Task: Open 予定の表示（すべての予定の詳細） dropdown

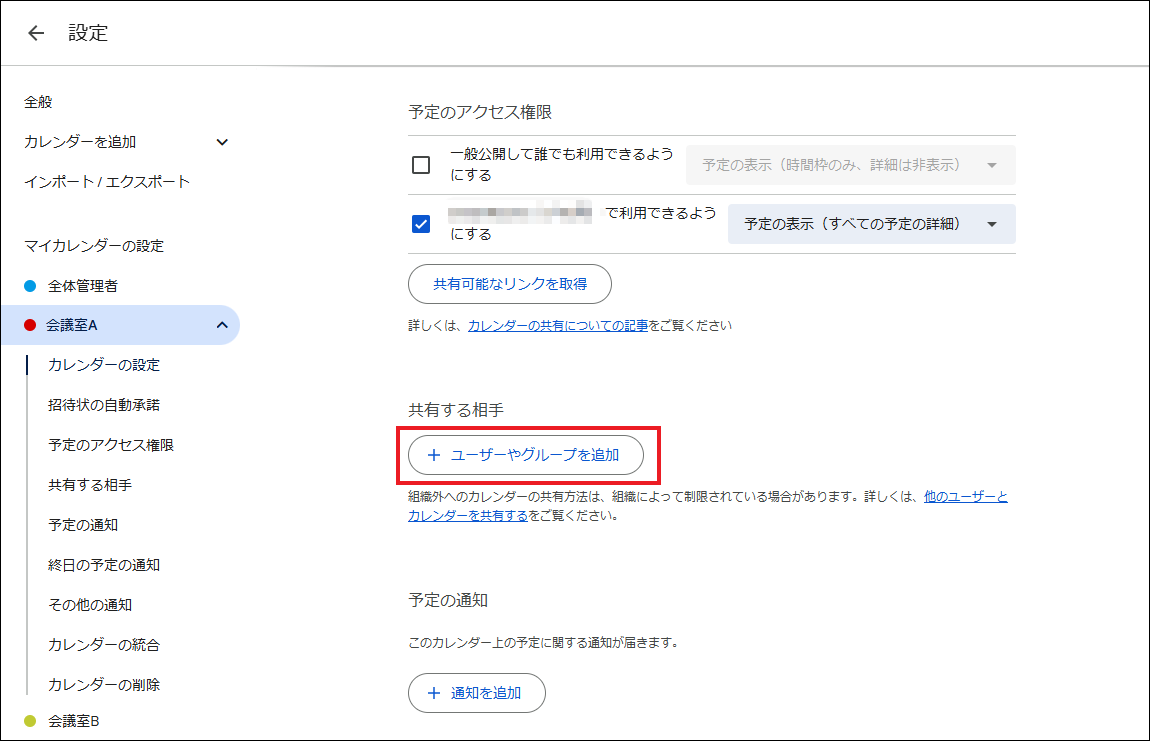Action: tap(871, 224)
